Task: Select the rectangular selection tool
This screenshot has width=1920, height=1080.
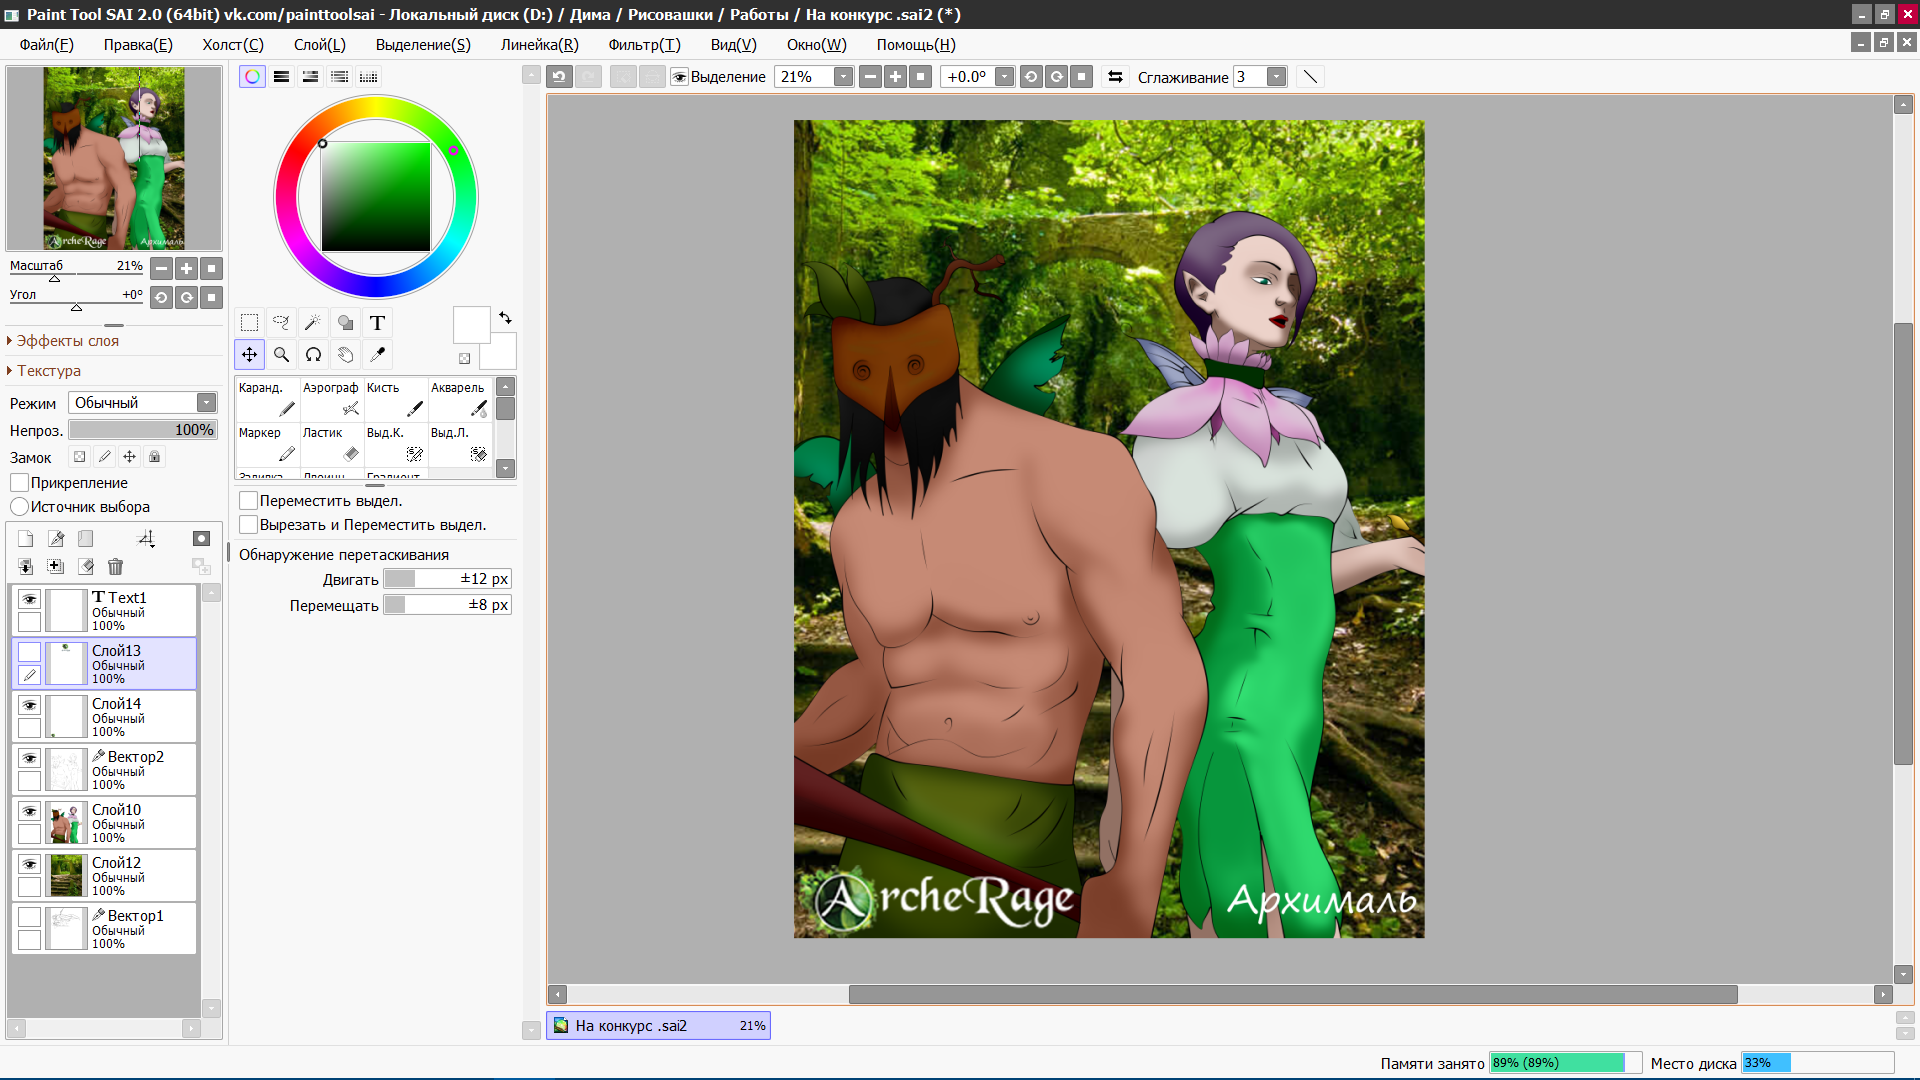Action: (250, 323)
